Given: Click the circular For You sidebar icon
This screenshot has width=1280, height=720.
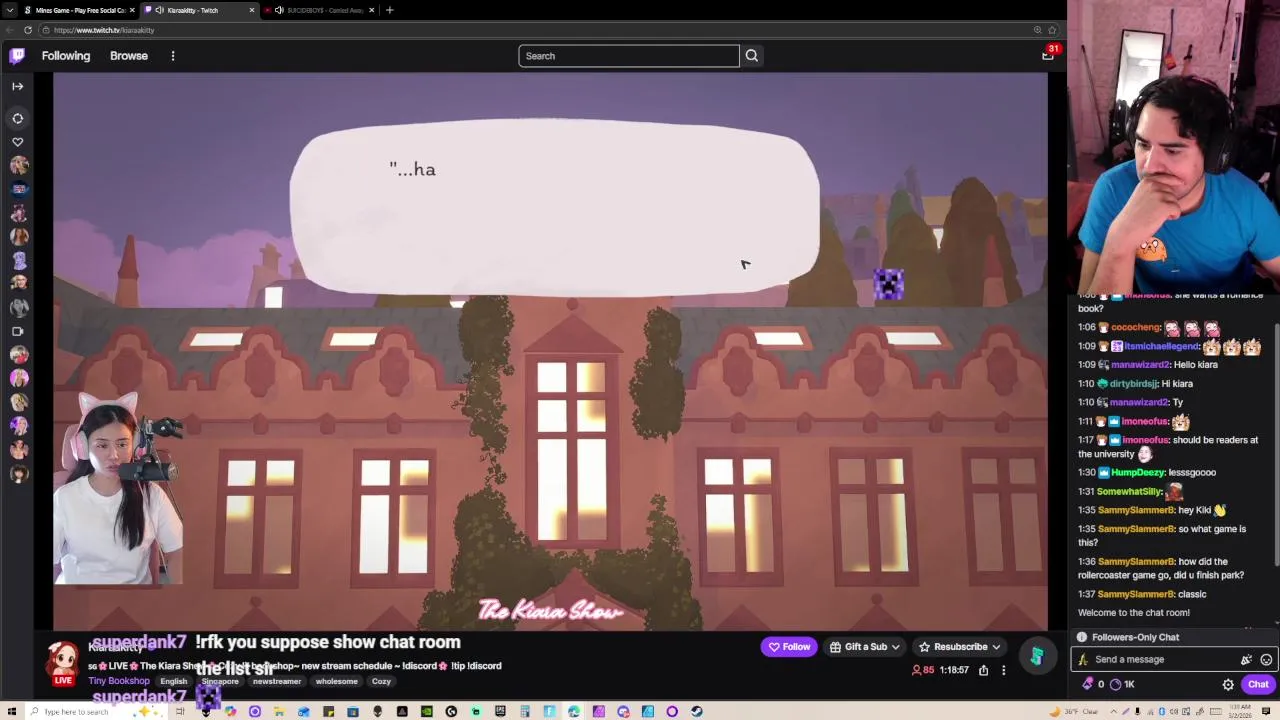Looking at the screenshot, I should coord(17,118).
